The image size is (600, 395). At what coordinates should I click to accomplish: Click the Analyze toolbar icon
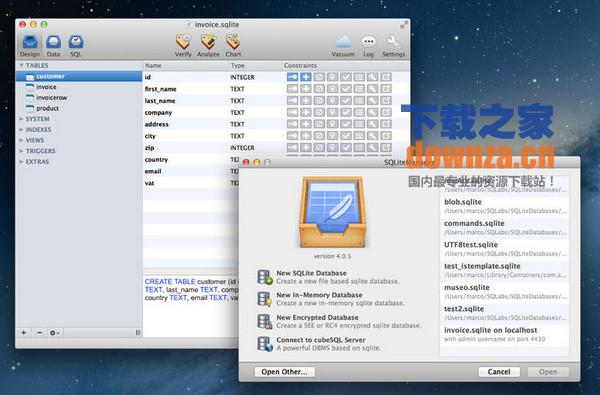pos(208,45)
